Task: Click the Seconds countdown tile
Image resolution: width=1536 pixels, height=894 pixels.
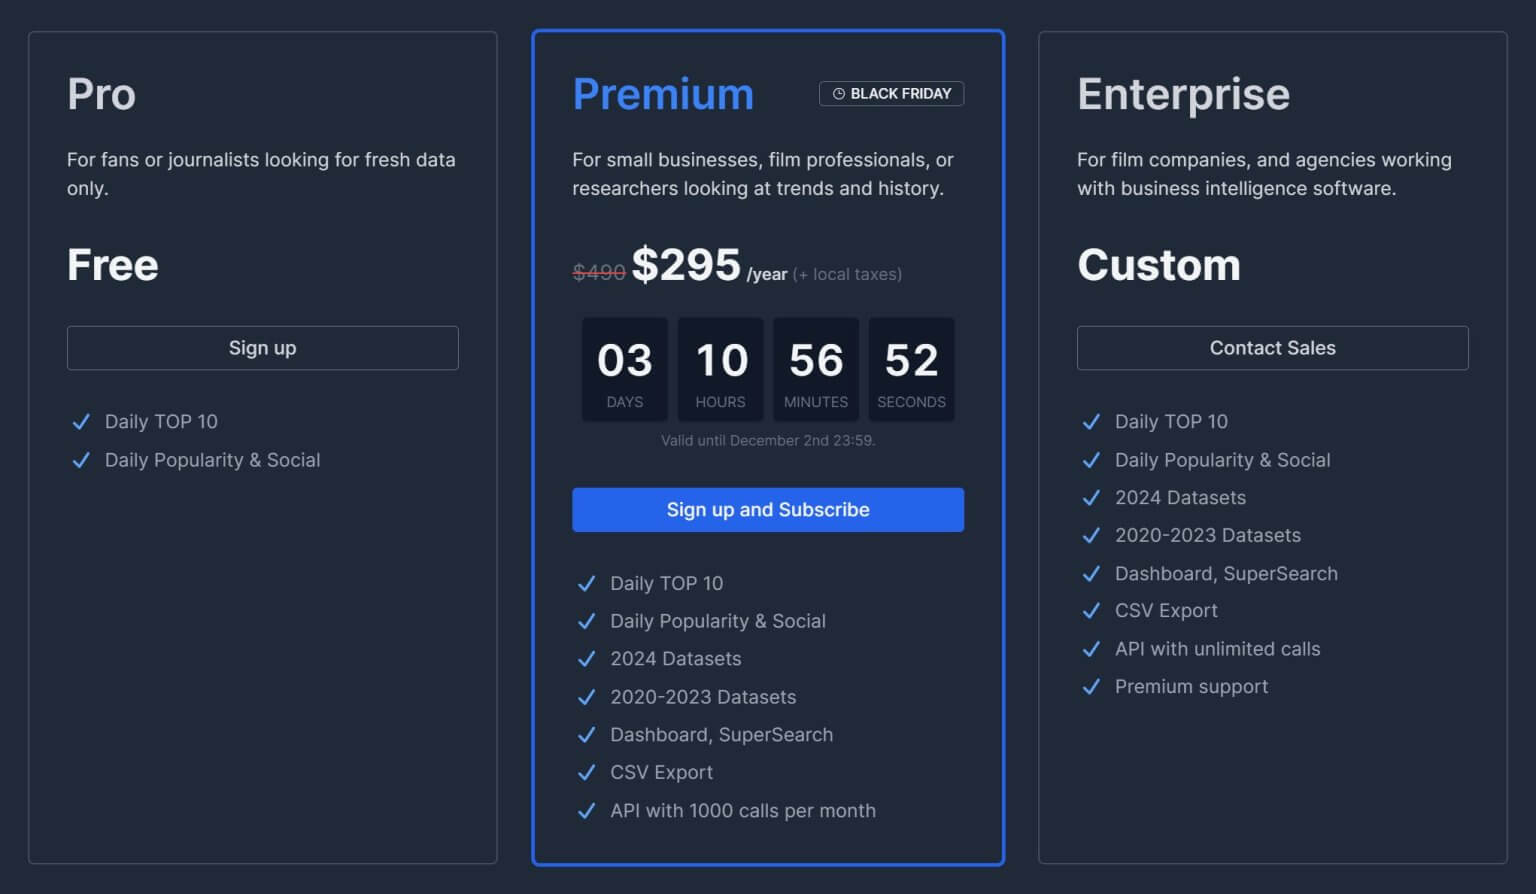Action: click(x=911, y=370)
